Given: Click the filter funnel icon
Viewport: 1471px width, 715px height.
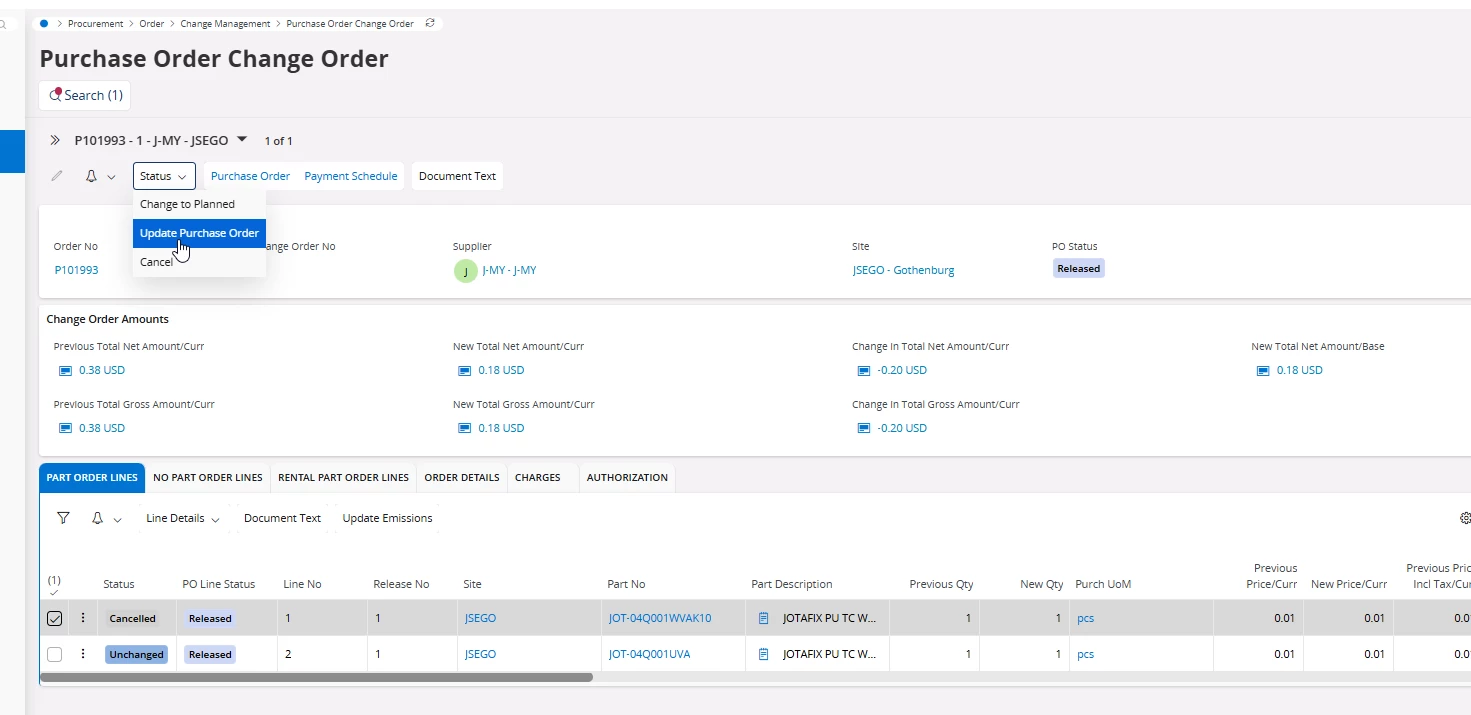Looking at the screenshot, I should pyautogui.click(x=63, y=518).
